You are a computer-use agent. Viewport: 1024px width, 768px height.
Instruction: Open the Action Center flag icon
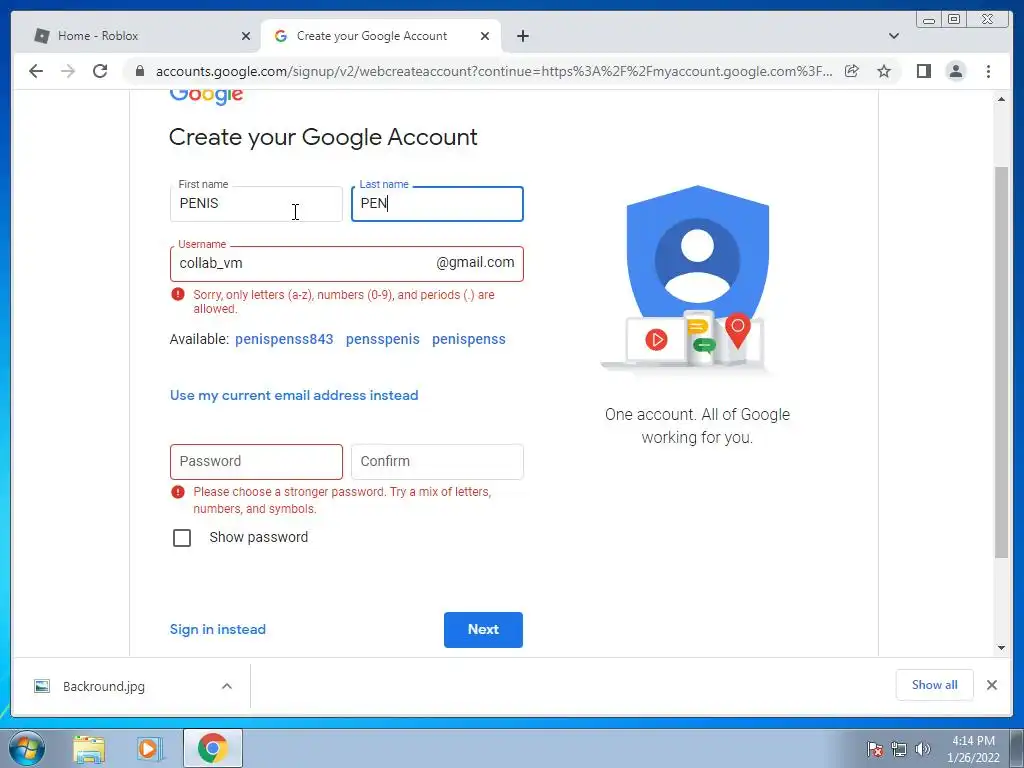pos(875,750)
